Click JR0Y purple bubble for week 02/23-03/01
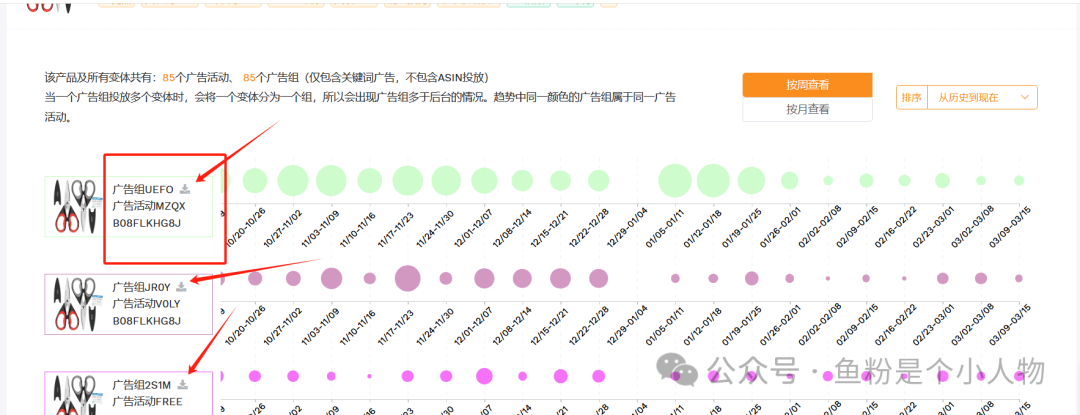This screenshot has width=1080, height=415. pos(942,278)
